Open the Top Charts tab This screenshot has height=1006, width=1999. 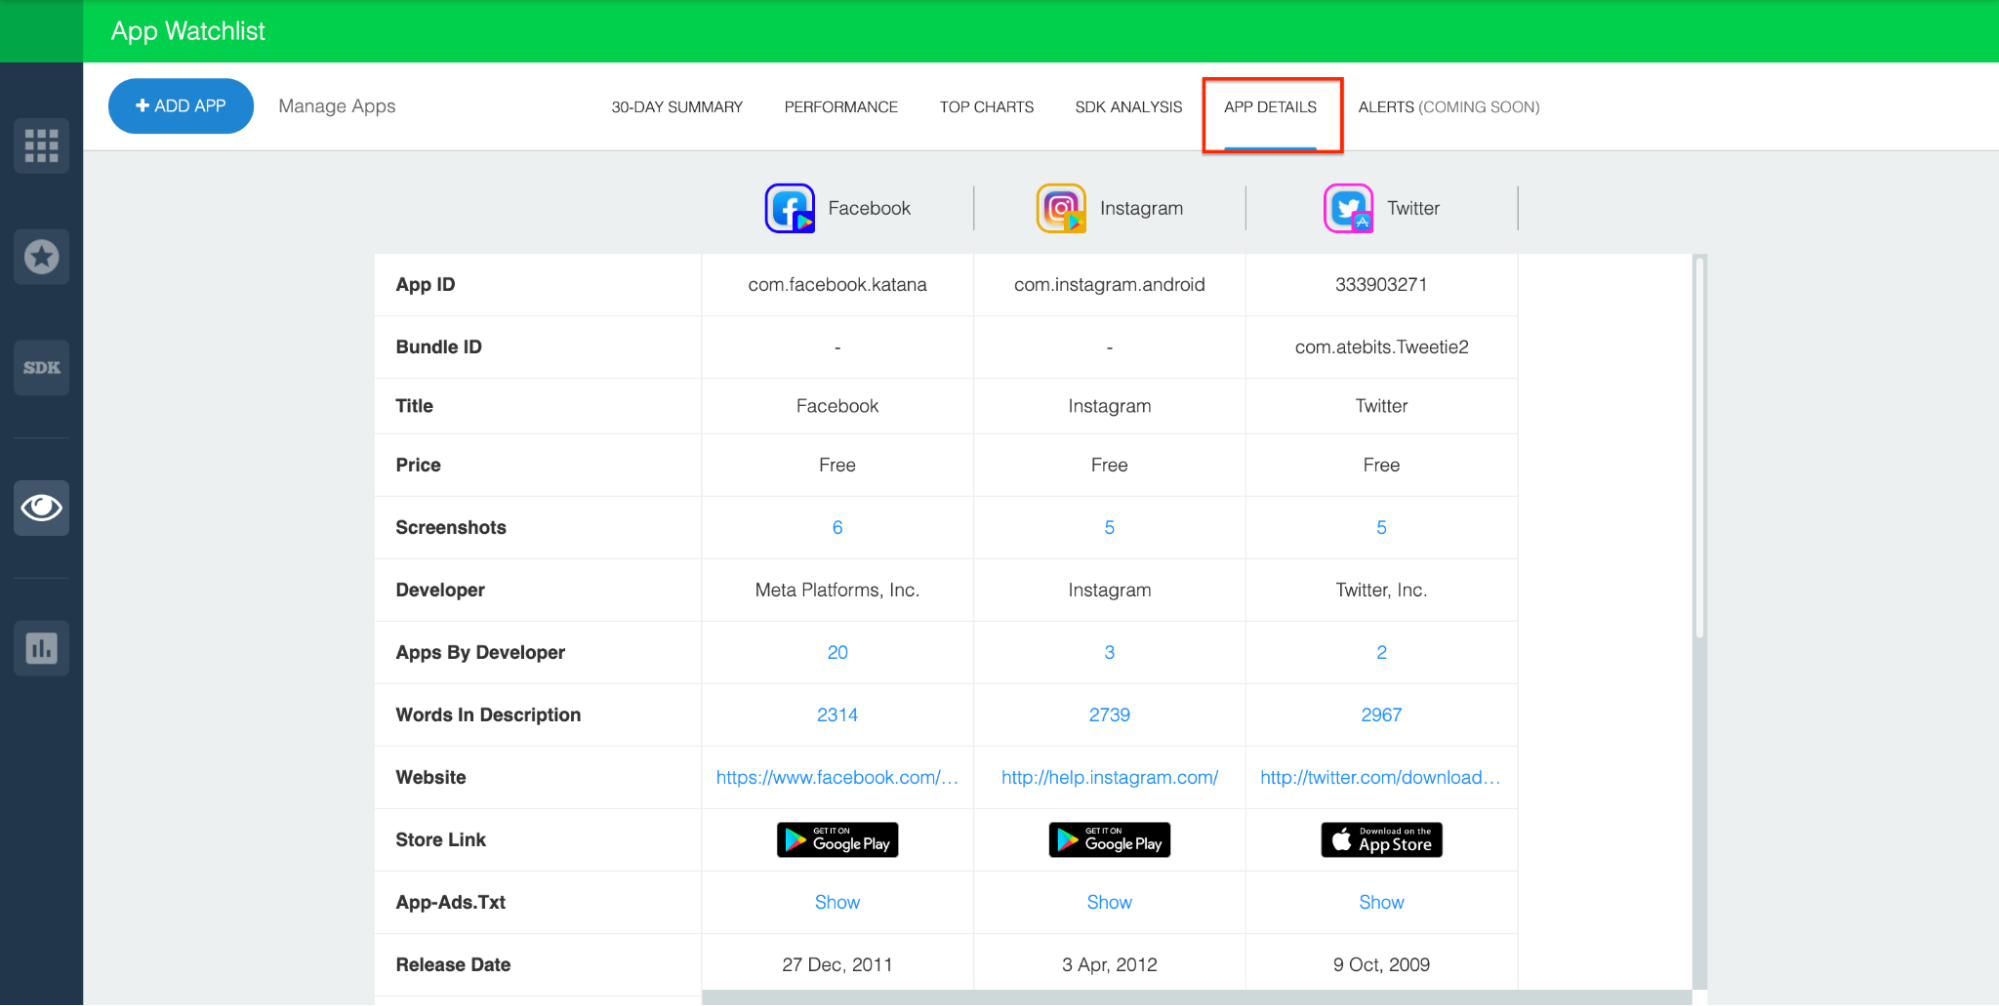986,107
